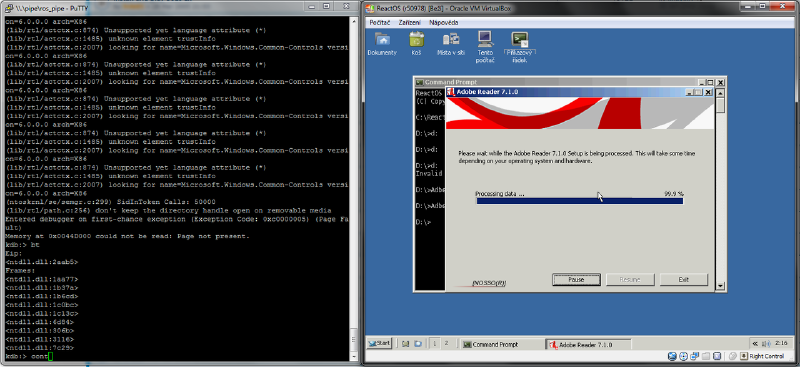This screenshot has width=800, height=367.
Task: Click the volume tray icon in ReactOS
Action: 765,344
